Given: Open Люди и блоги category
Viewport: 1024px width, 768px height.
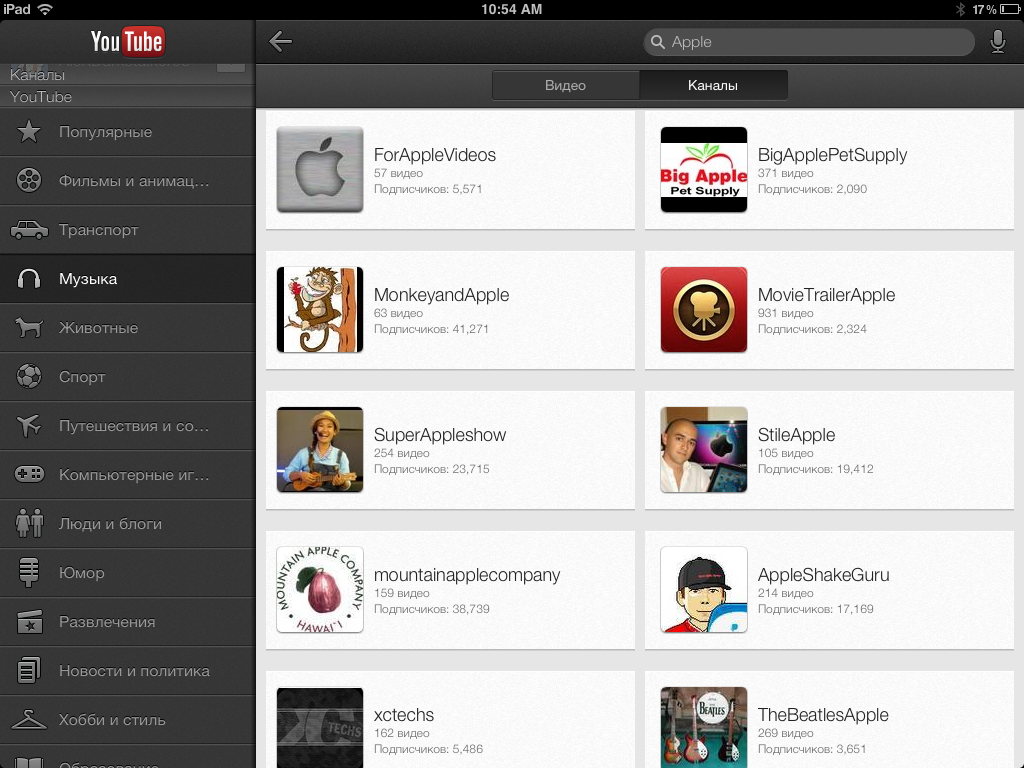Looking at the screenshot, I should 110,524.
